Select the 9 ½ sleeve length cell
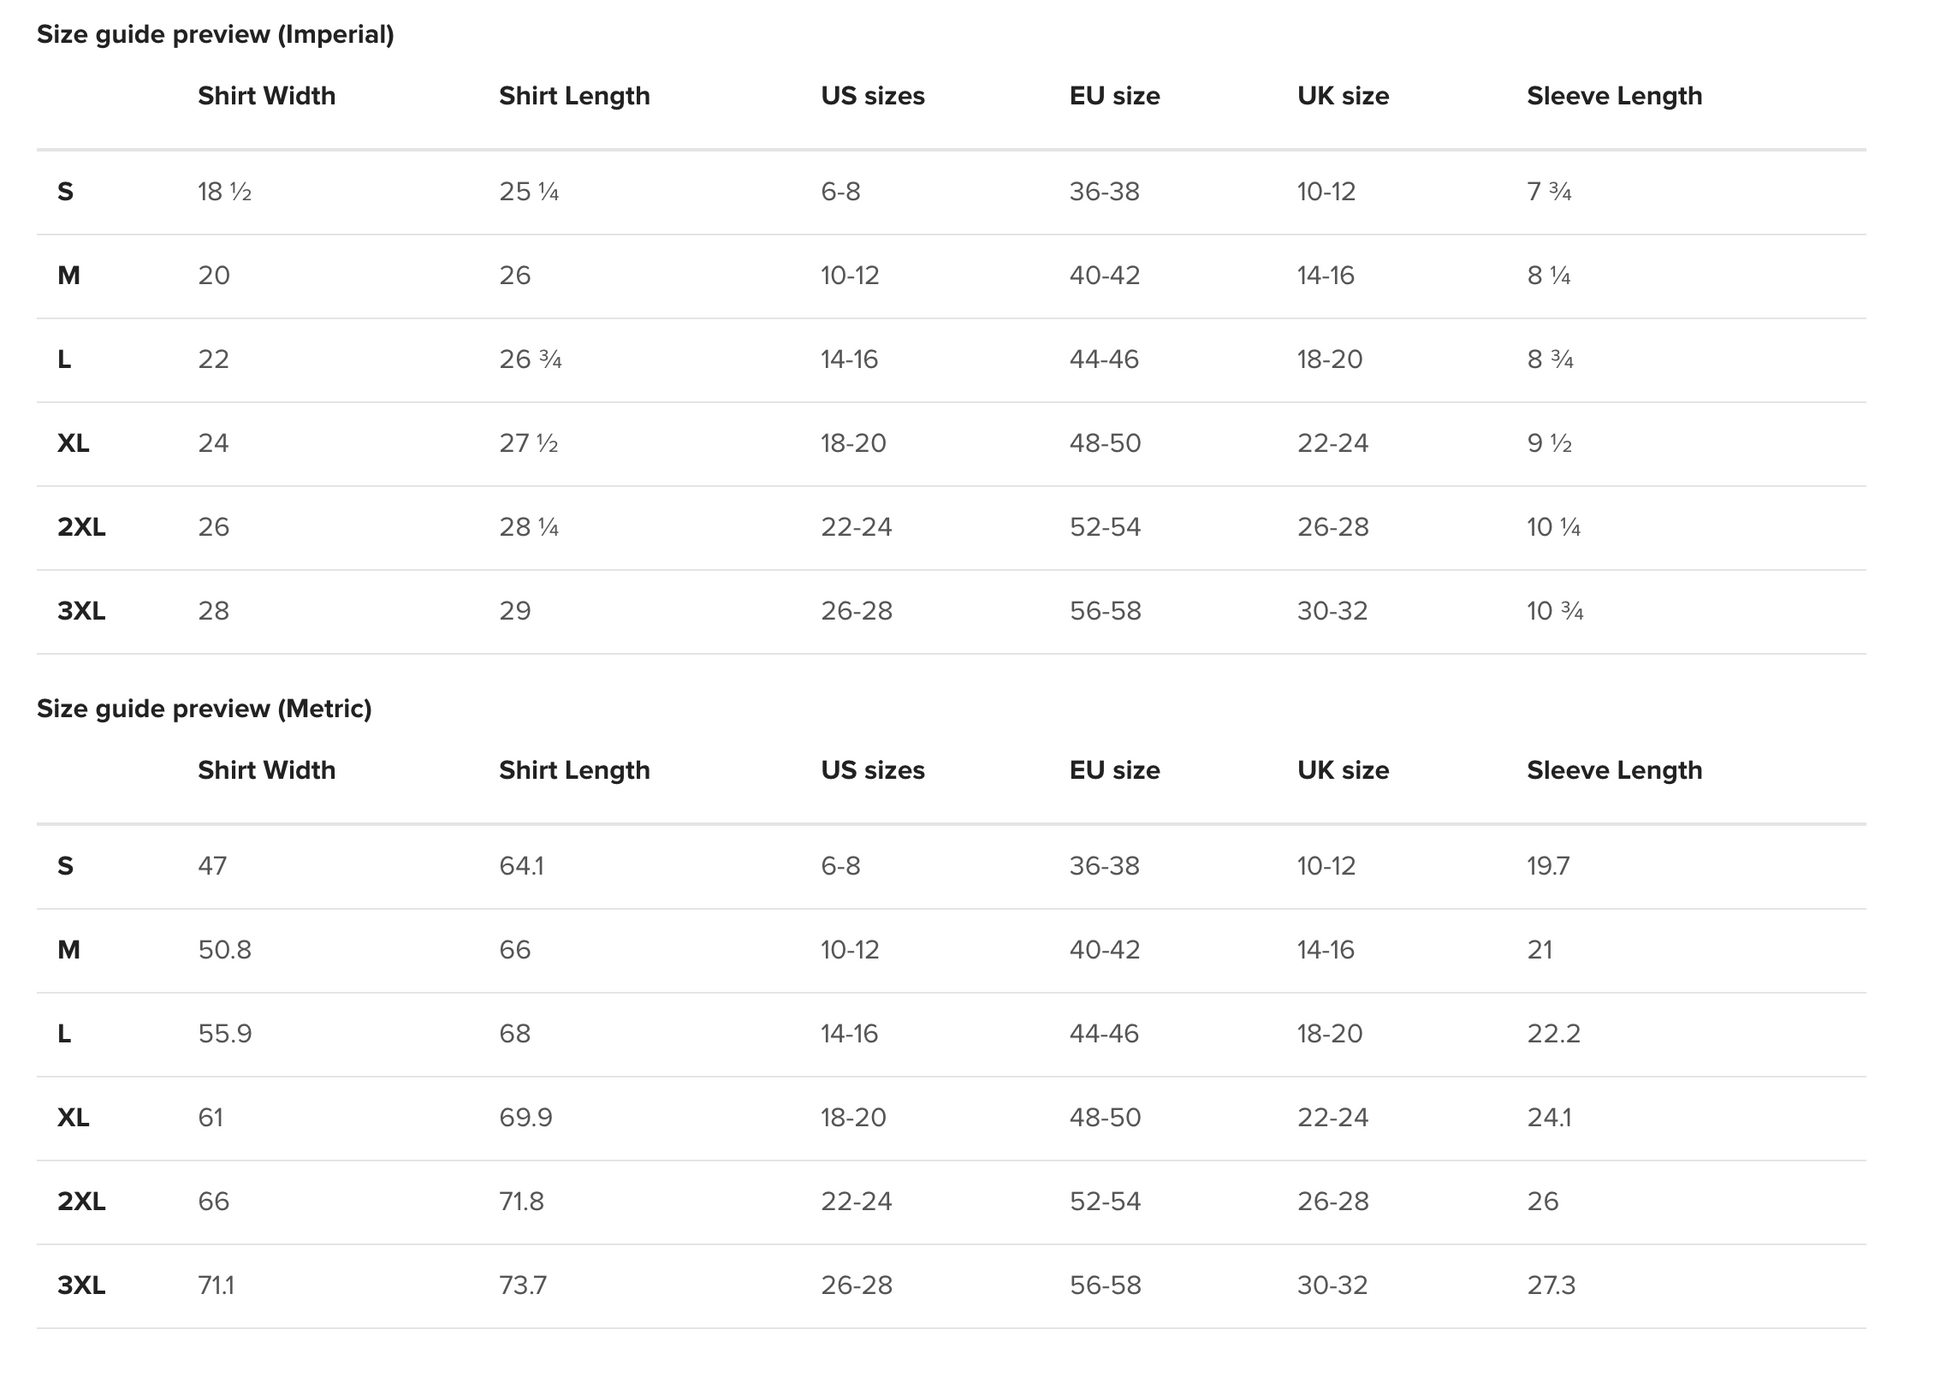 [1548, 444]
